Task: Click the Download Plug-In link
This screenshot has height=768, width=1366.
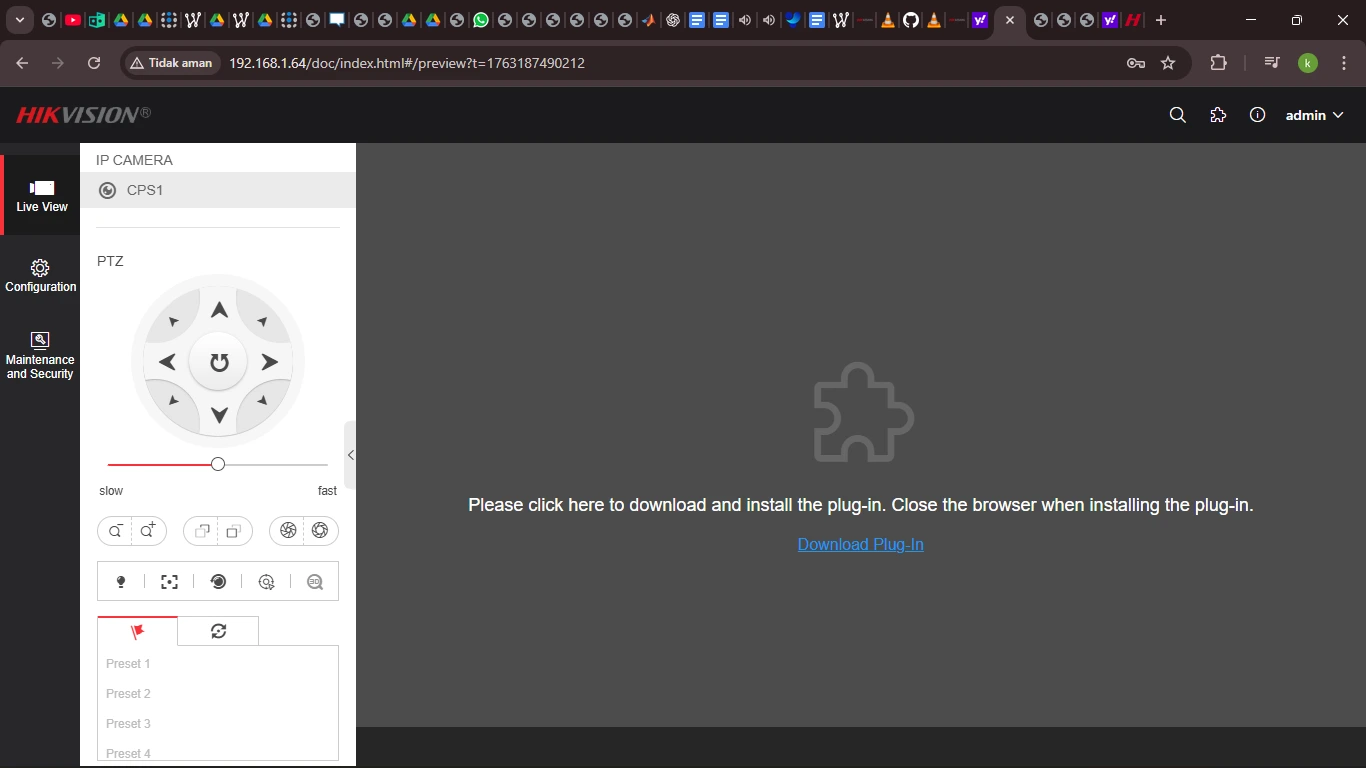Action: click(860, 544)
